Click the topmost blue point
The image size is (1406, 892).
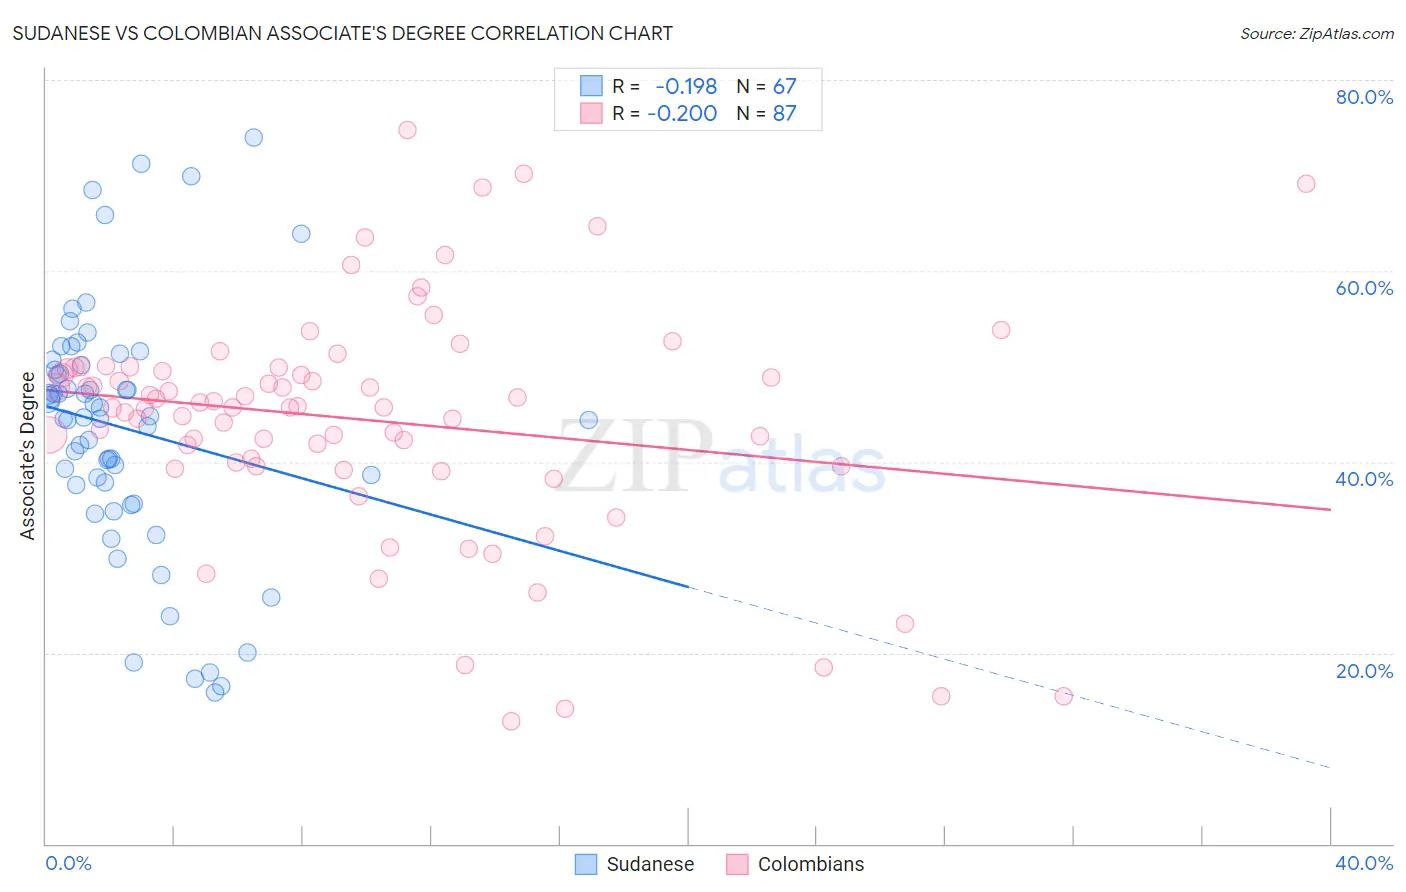[x=254, y=137]
